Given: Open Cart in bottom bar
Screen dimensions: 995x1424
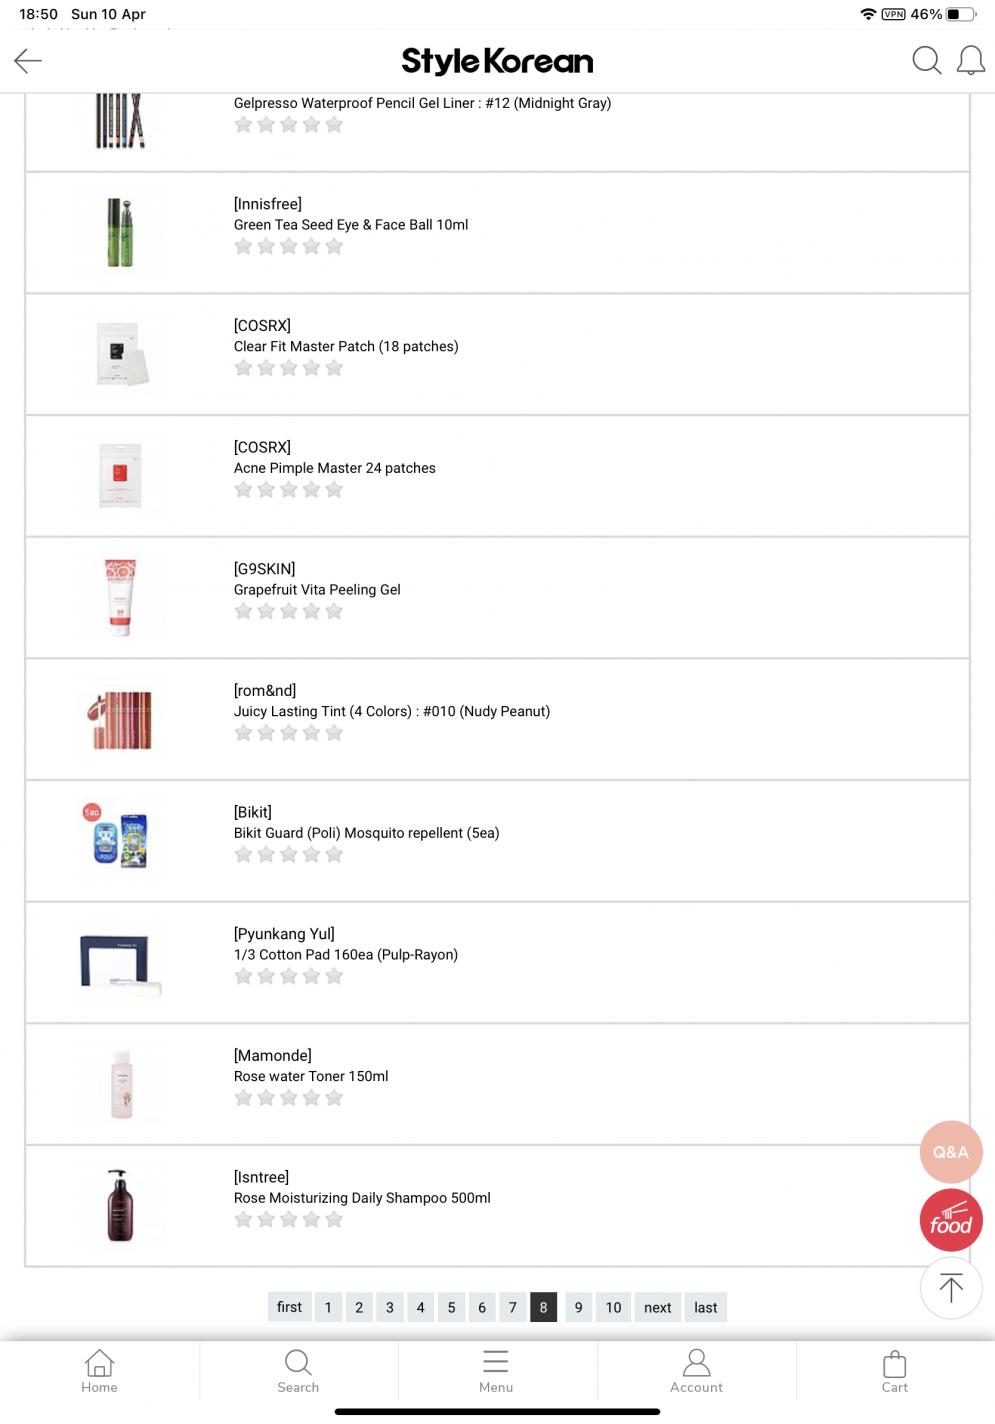Looking at the screenshot, I should click(x=894, y=1371).
